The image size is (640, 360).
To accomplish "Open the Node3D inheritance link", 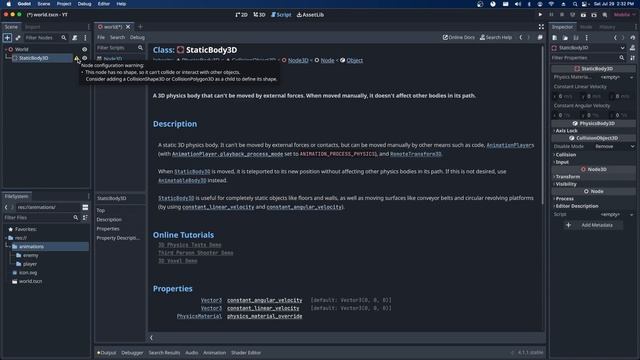I will click(x=298, y=60).
